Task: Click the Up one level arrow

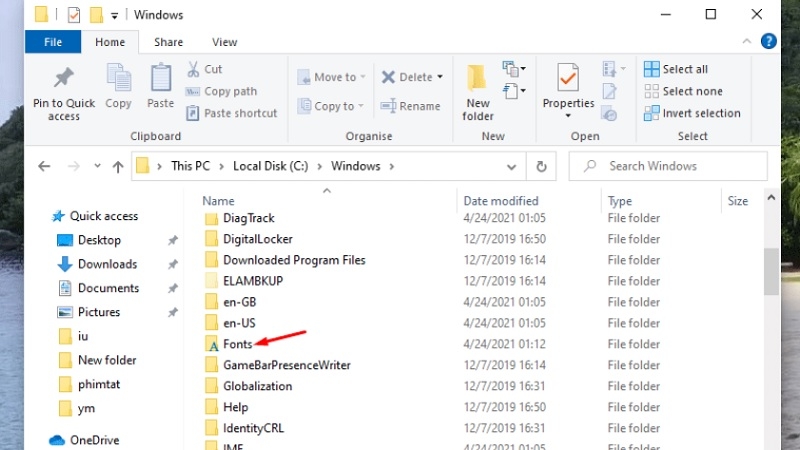Action: click(118, 166)
